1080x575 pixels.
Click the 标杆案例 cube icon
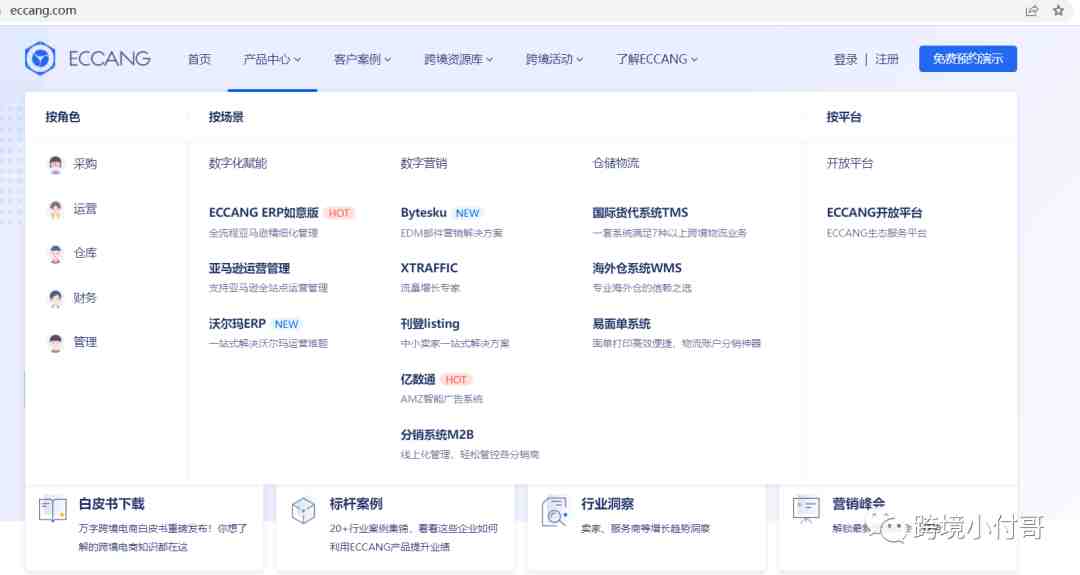coord(303,510)
